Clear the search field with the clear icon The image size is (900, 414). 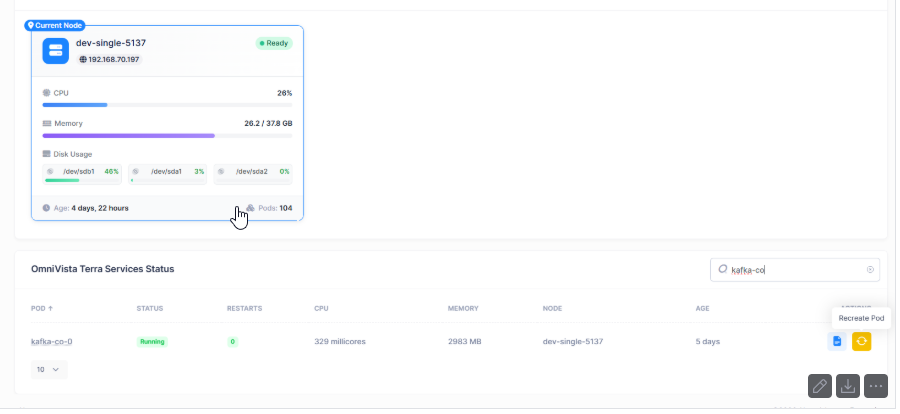(870, 270)
